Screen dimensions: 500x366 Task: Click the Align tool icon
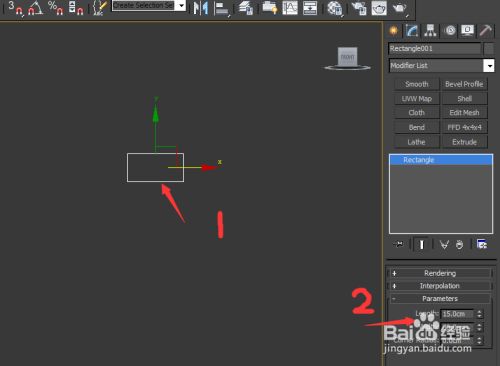tap(222, 8)
